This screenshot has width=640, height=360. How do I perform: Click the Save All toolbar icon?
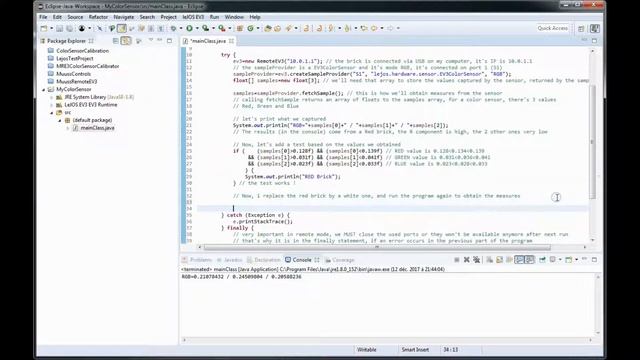69,28
